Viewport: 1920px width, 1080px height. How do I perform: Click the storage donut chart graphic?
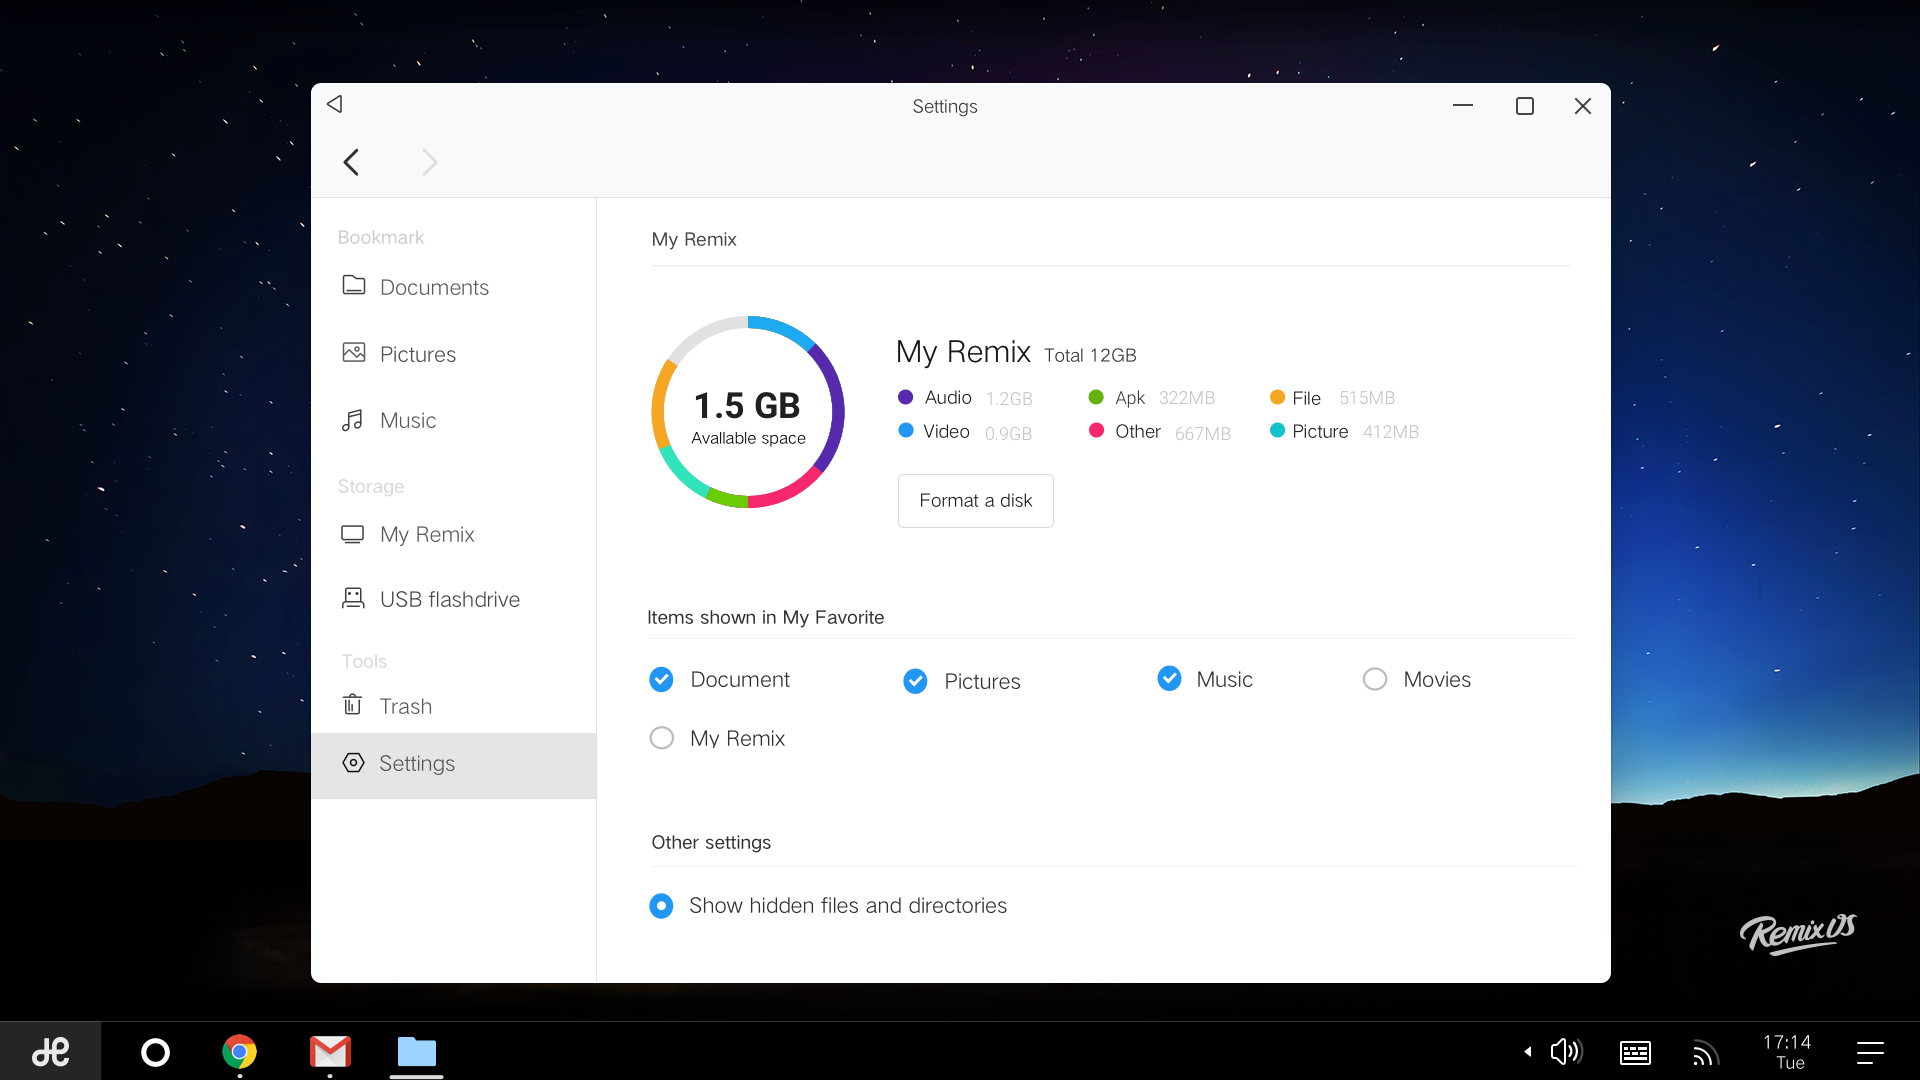pyautogui.click(x=749, y=413)
